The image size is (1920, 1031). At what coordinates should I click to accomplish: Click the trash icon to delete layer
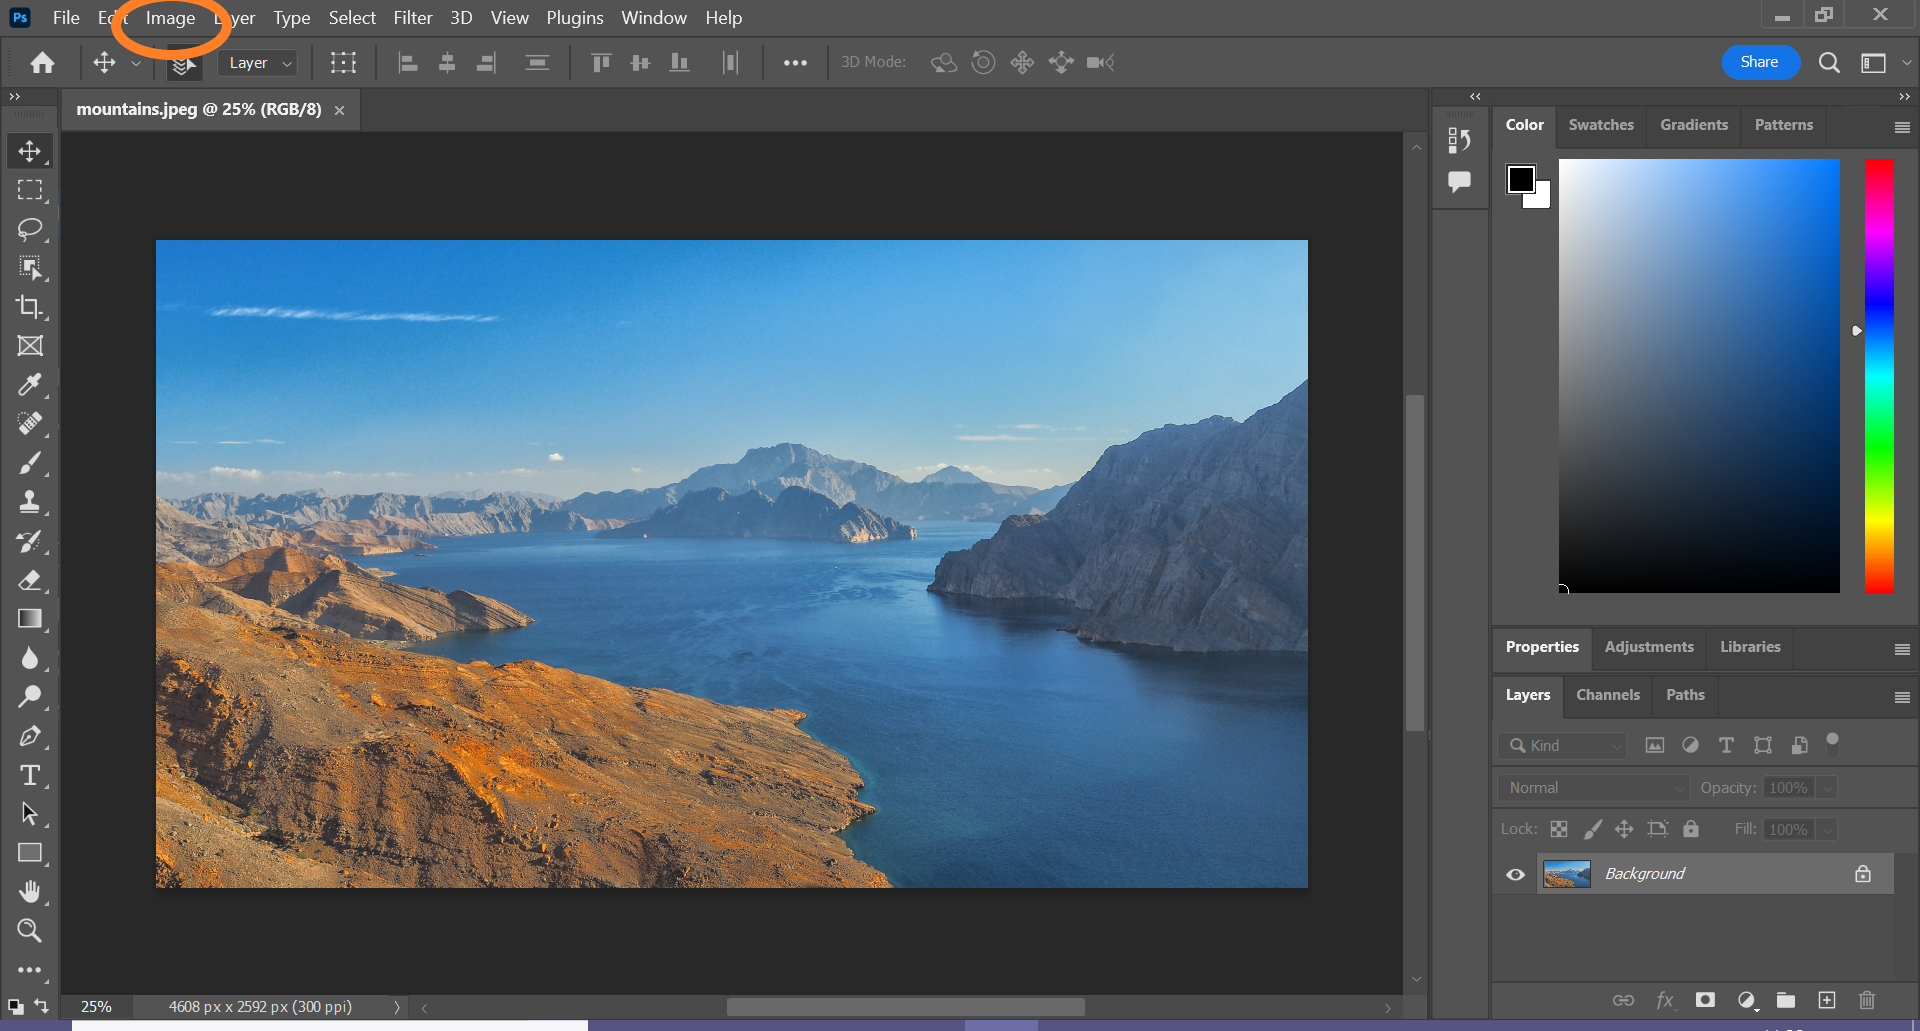1867,1000
